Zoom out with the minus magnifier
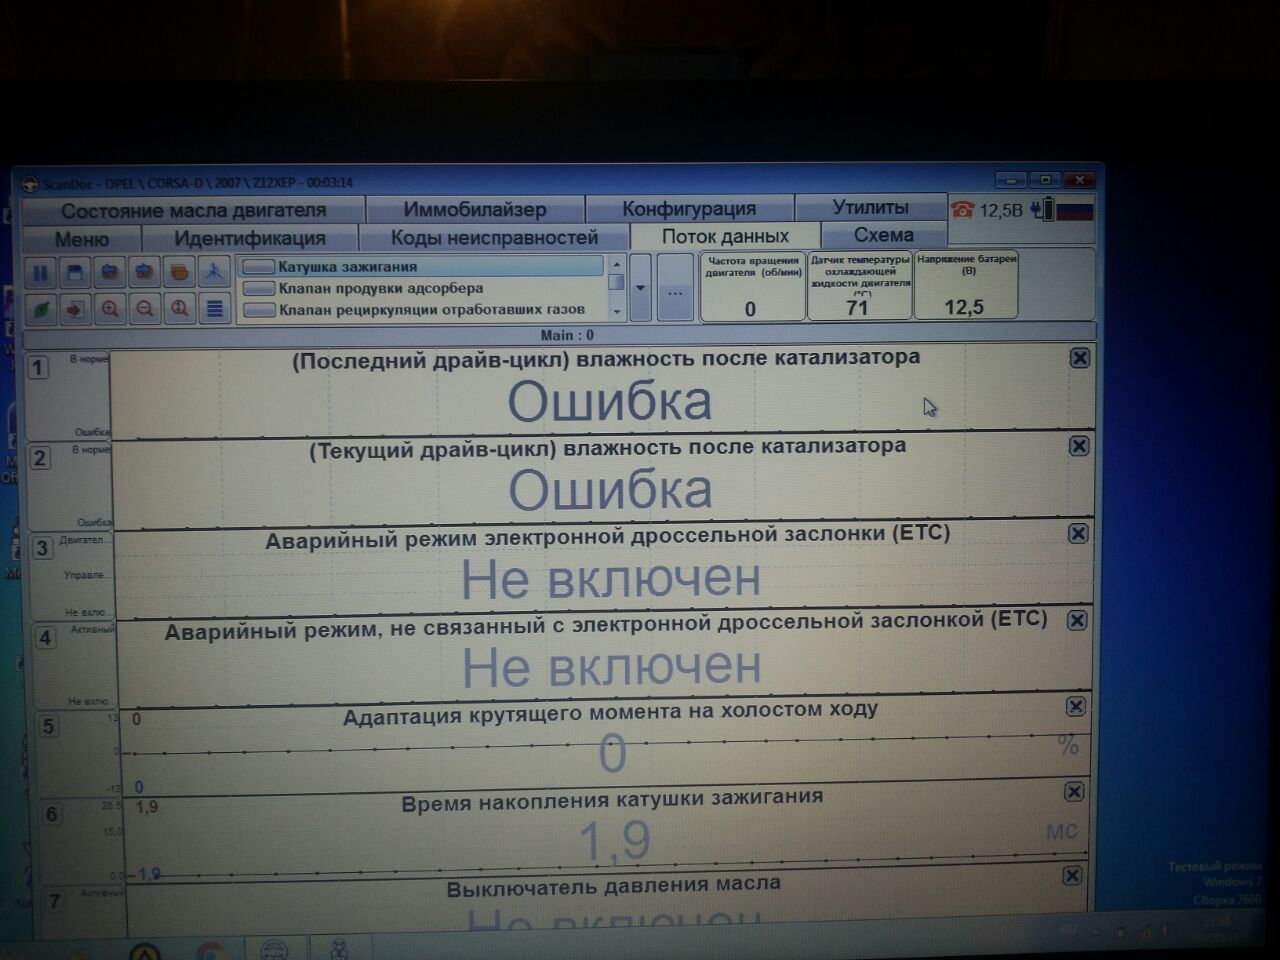The width and height of the screenshot is (1280, 960). point(145,309)
